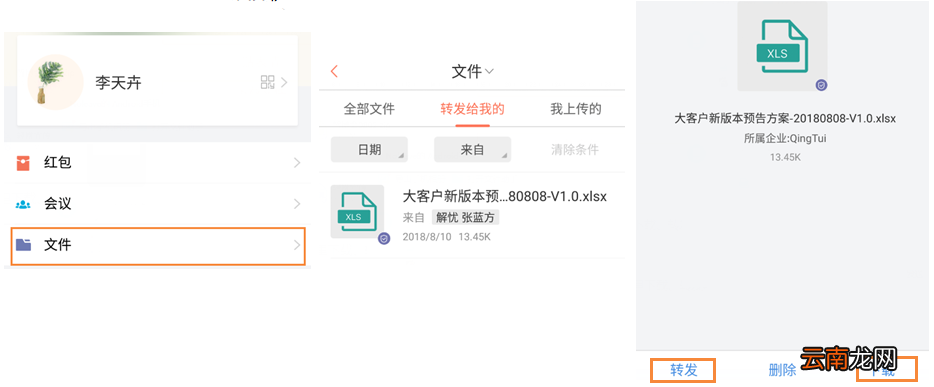This screenshot has width=934, height=387.
Task: Open the 文件 title dropdown
Action: pyautogui.click(x=472, y=71)
